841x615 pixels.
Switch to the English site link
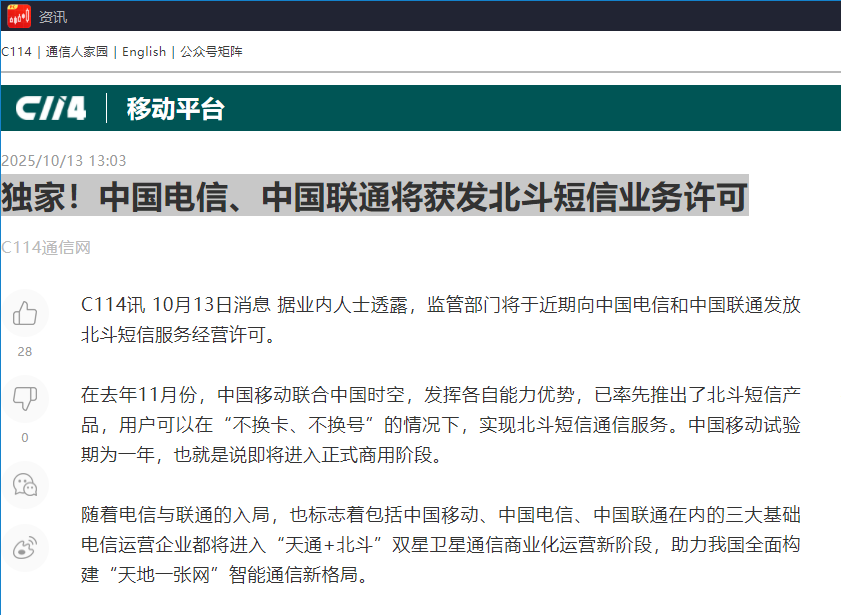click(144, 51)
